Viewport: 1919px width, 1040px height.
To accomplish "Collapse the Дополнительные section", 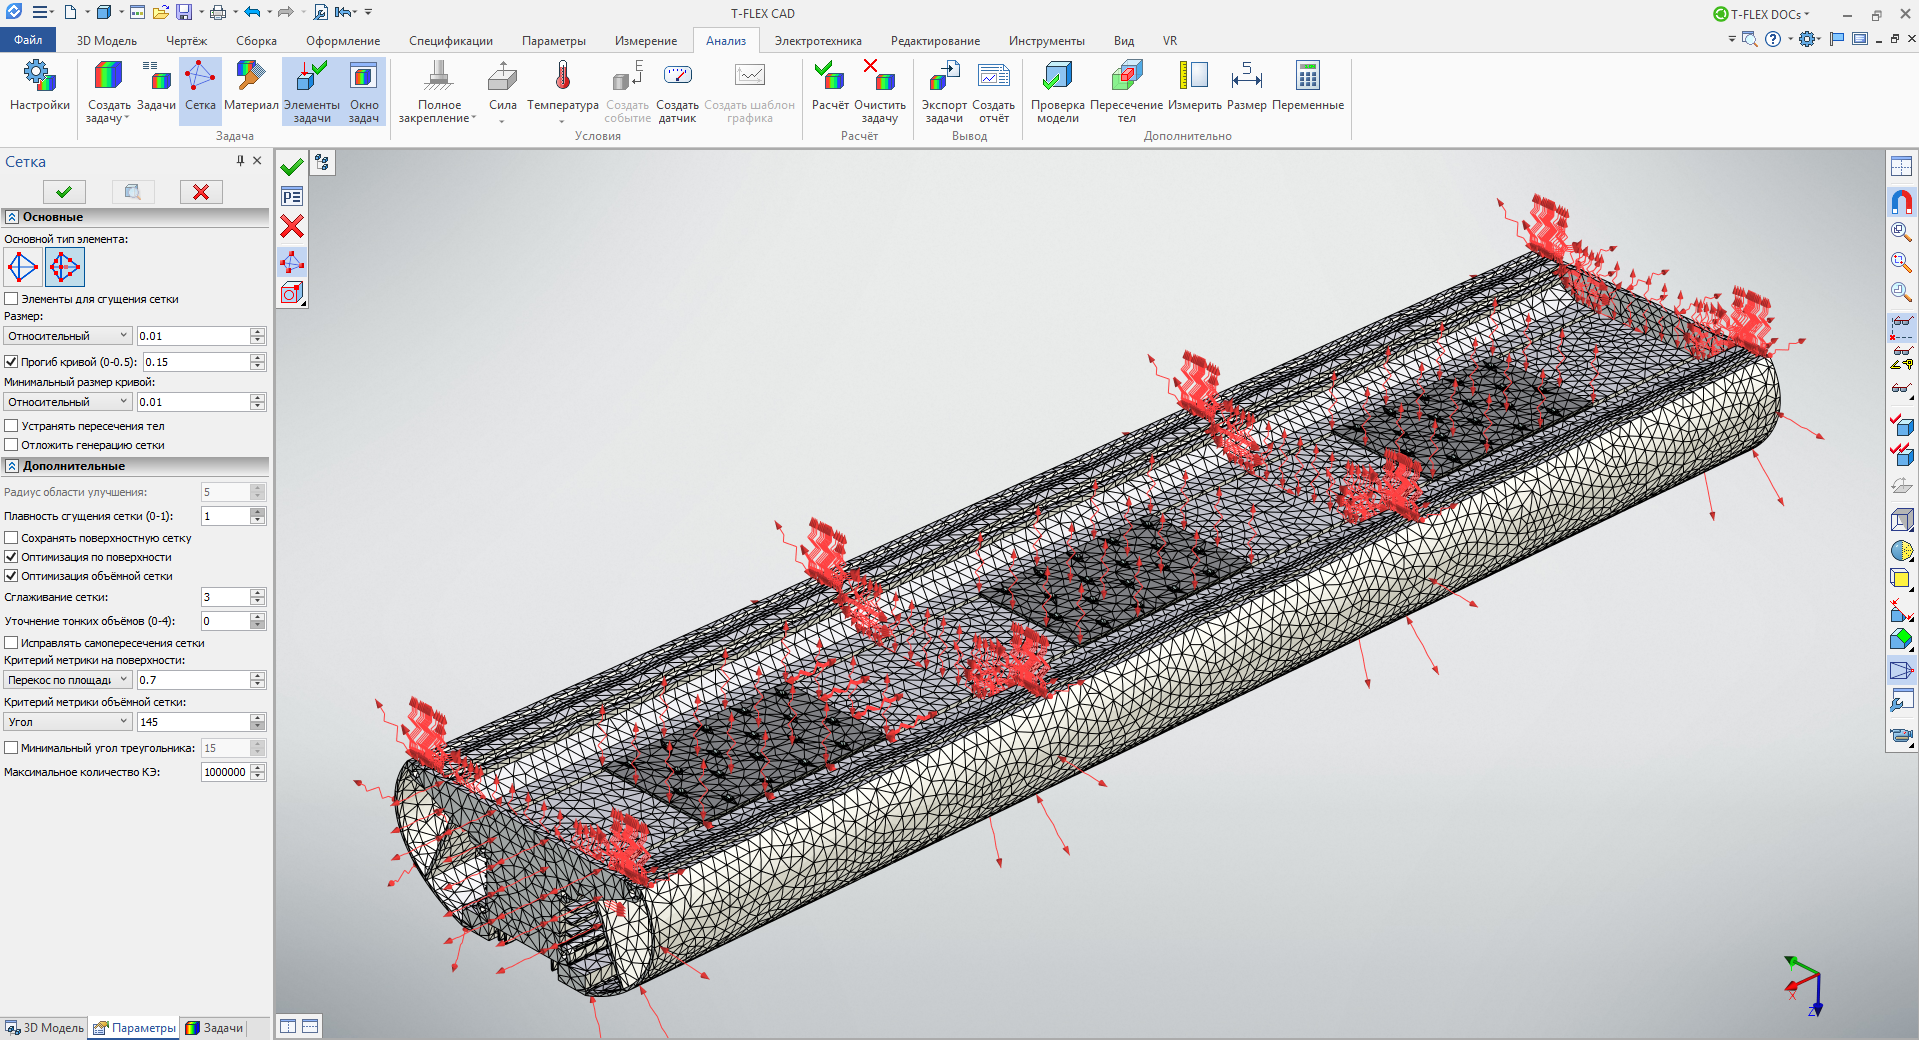I will (x=12, y=466).
